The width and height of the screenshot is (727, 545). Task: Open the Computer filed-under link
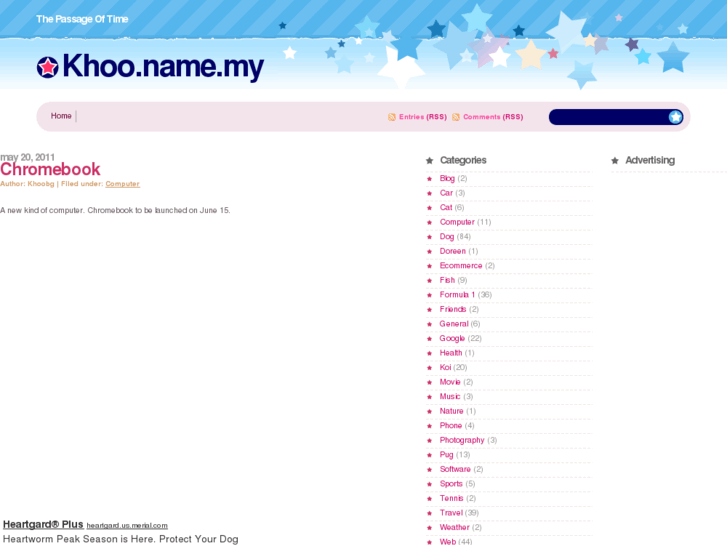[122, 184]
